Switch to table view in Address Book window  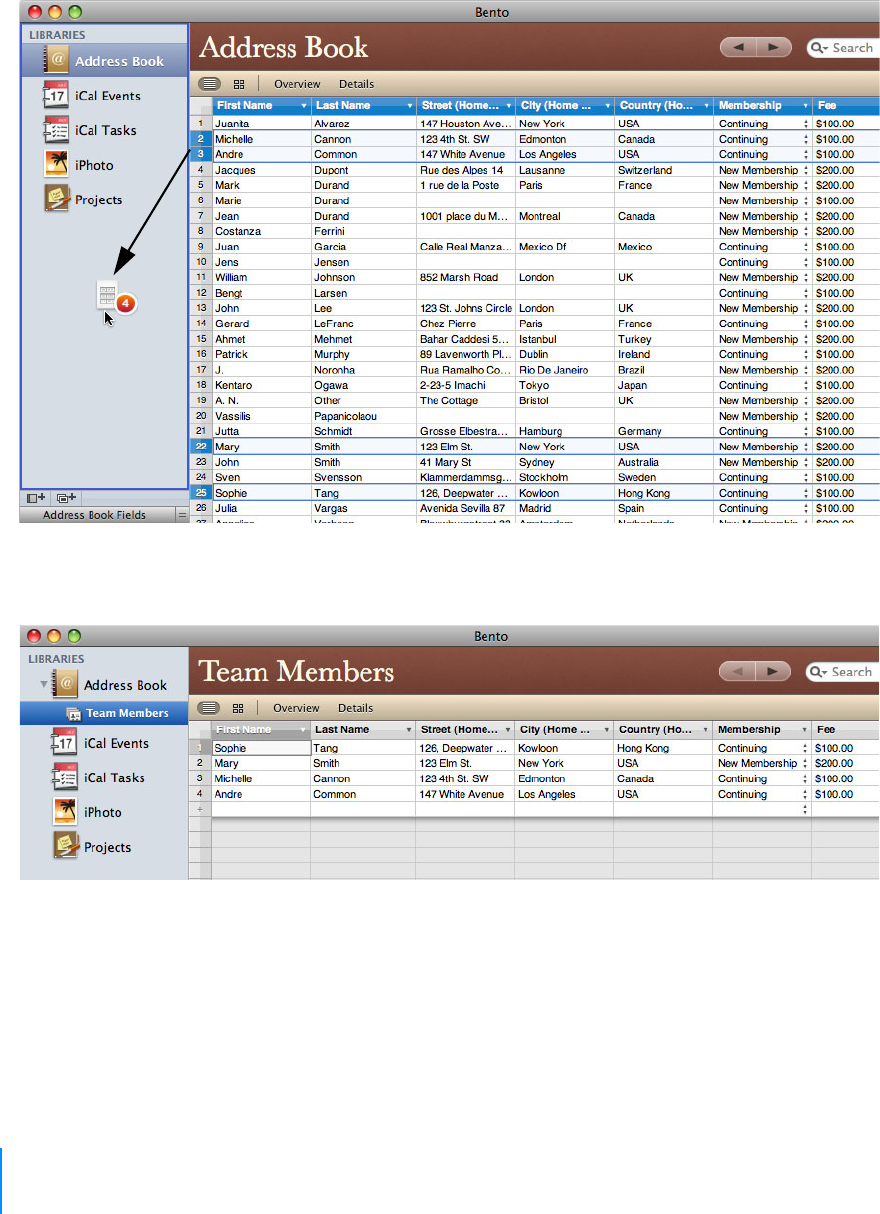click(x=209, y=84)
